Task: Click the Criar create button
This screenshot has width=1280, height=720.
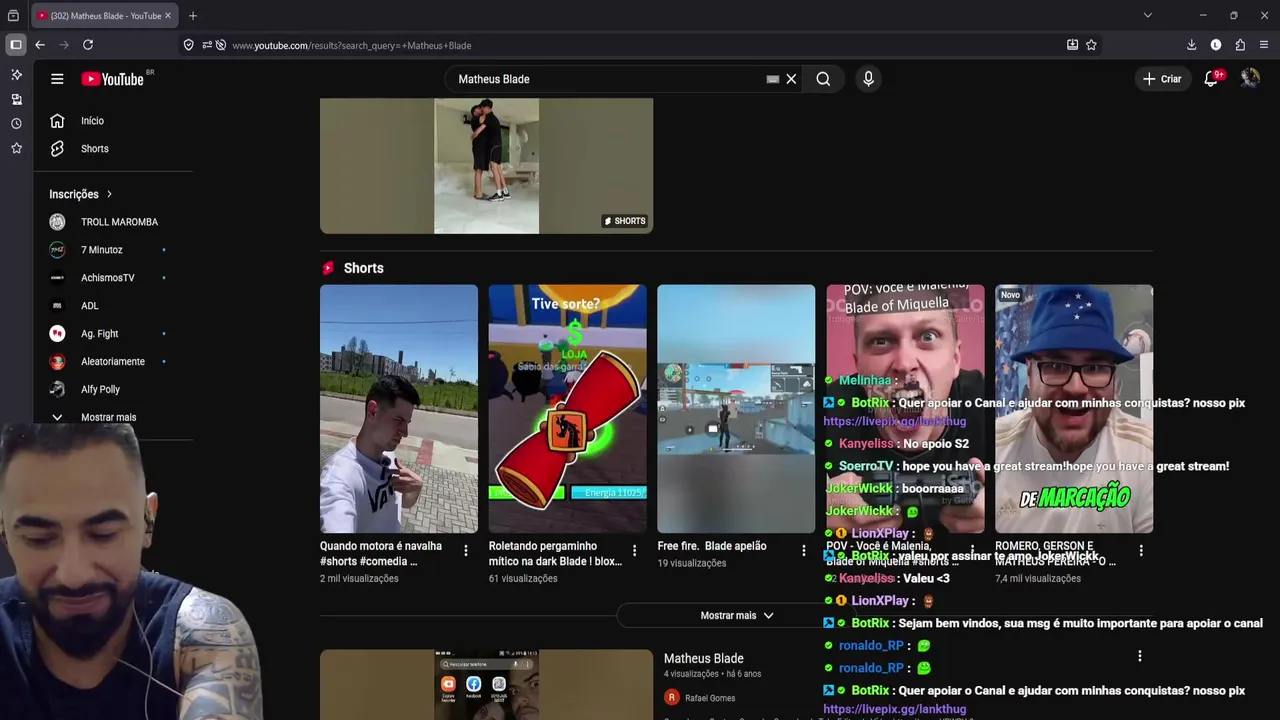Action: pos(1162,79)
